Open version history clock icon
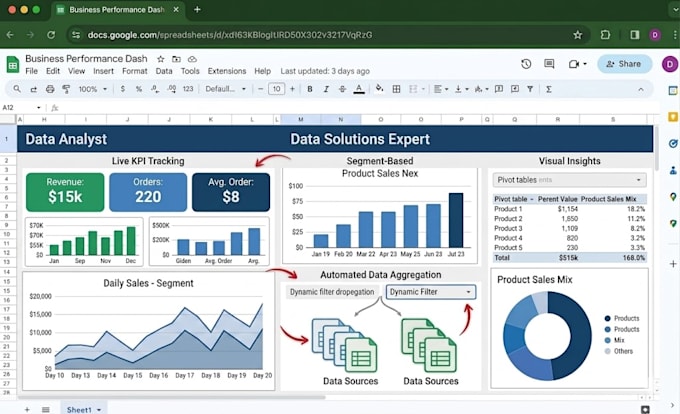680x414 pixels. coord(526,64)
